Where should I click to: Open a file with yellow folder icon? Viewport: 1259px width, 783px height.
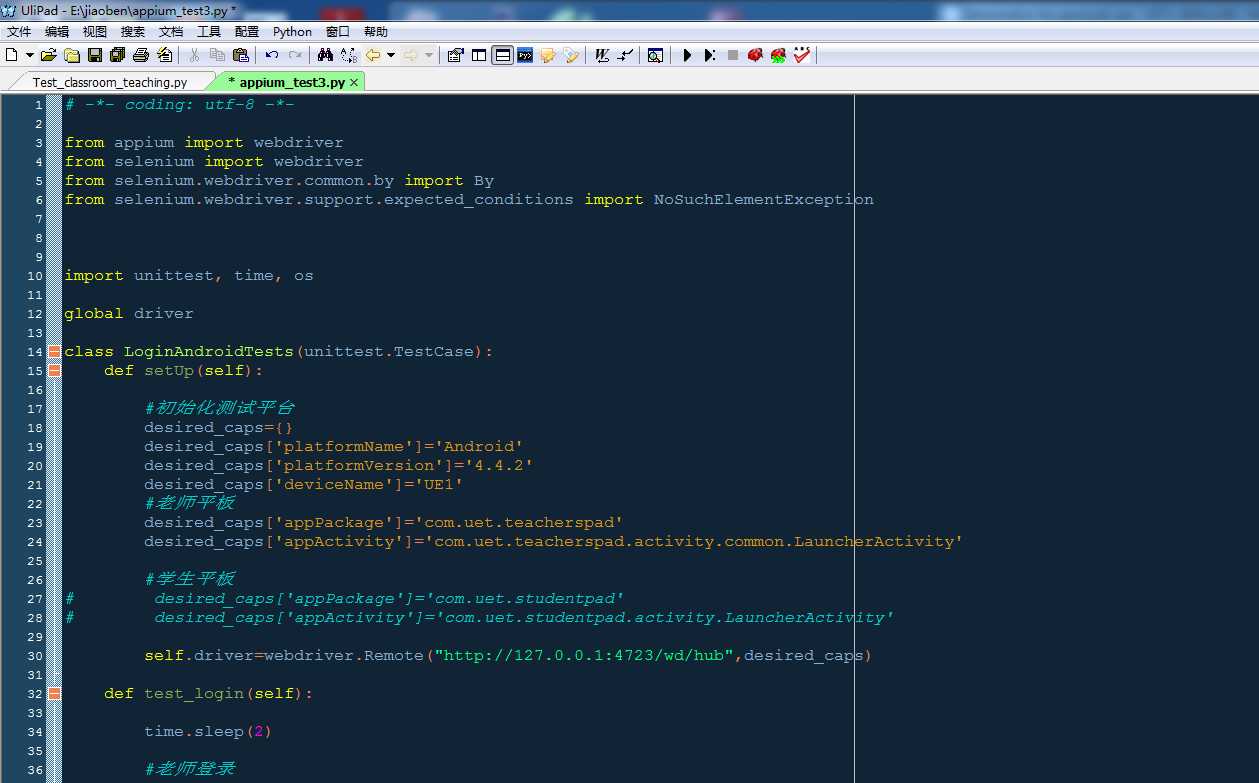pos(48,55)
